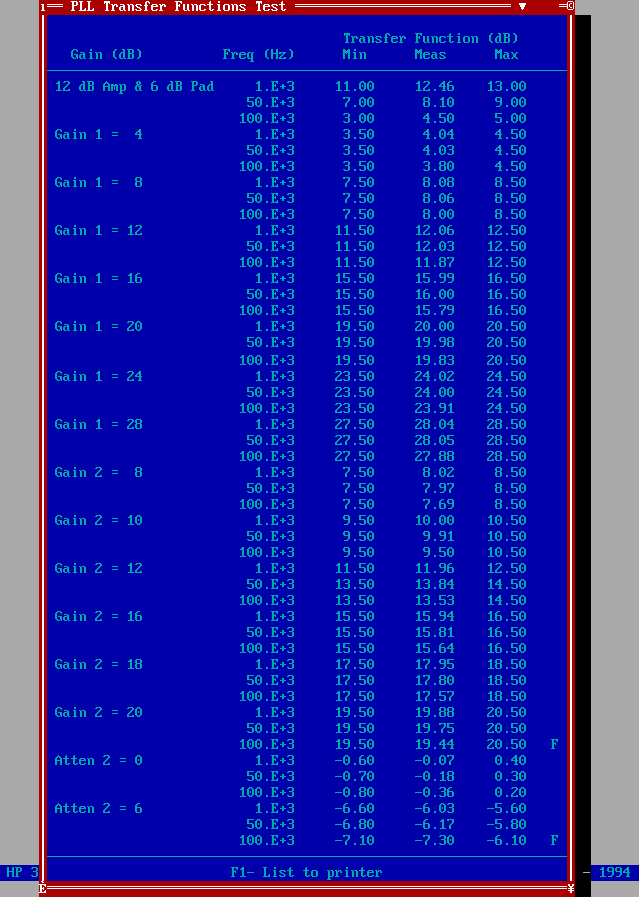Select the Gain (dB) column header
Image resolution: width=639 pixels, height=898 pixels.
click(x=106, y=55)
